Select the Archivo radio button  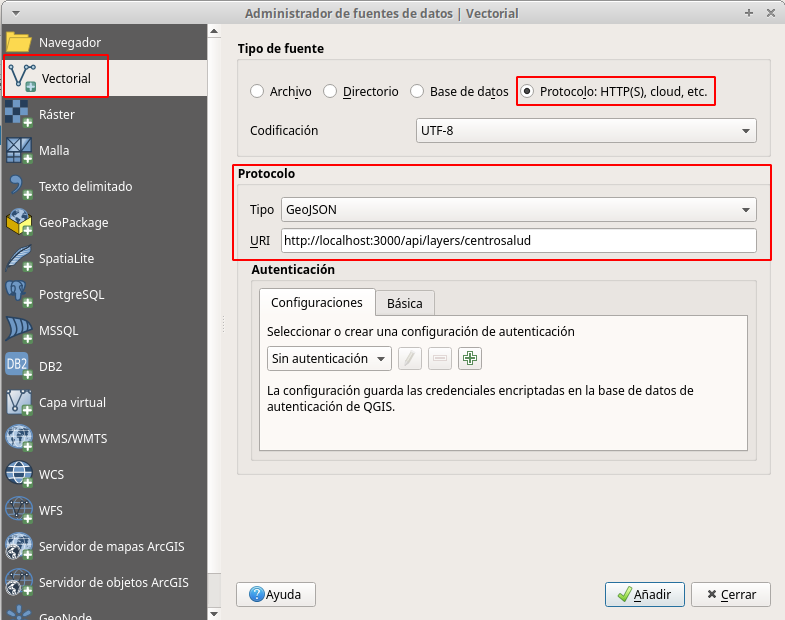pos(257,91)
